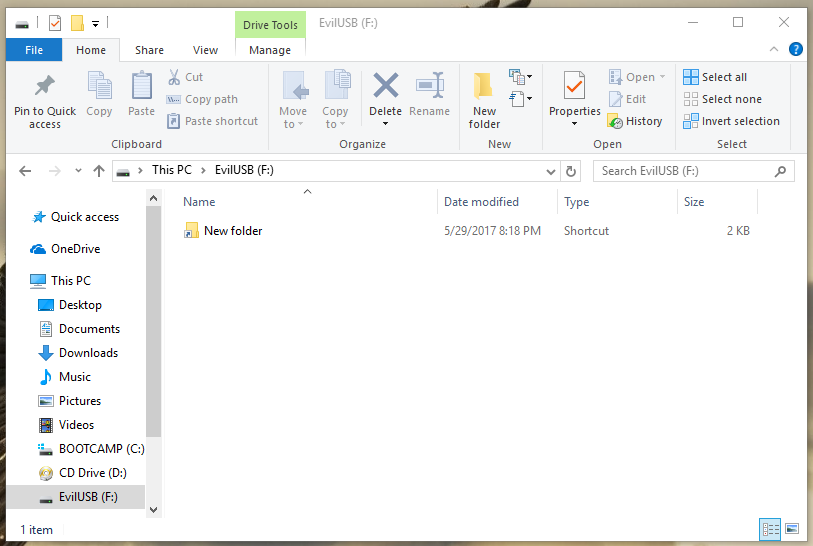Open the Manage tab
813x546 pixels.
(x=270, y=50)
